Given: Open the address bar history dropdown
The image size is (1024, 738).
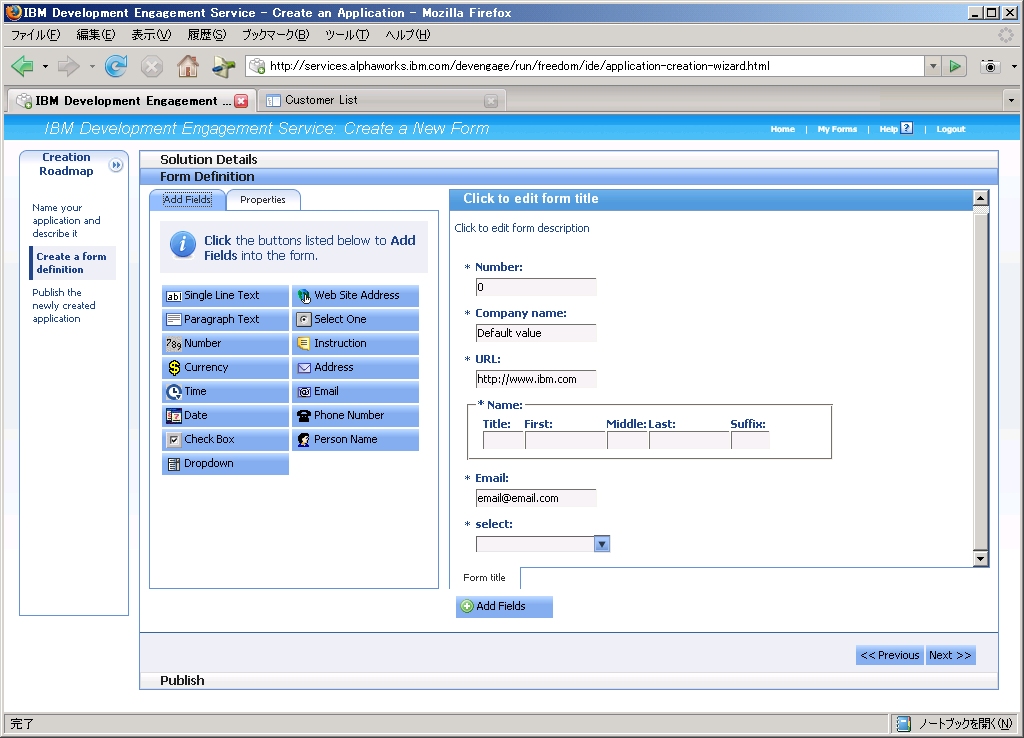Looking at the screenshot, I should point(933,66).
